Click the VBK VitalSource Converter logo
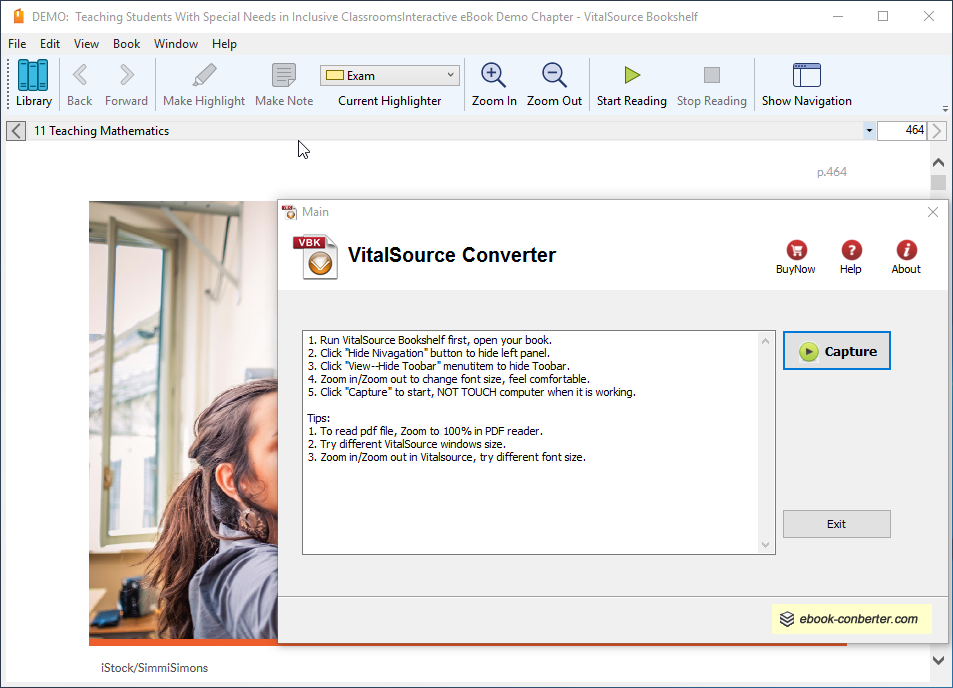The width and height of the screenshot is (953, 688). (x=315, y=257)
